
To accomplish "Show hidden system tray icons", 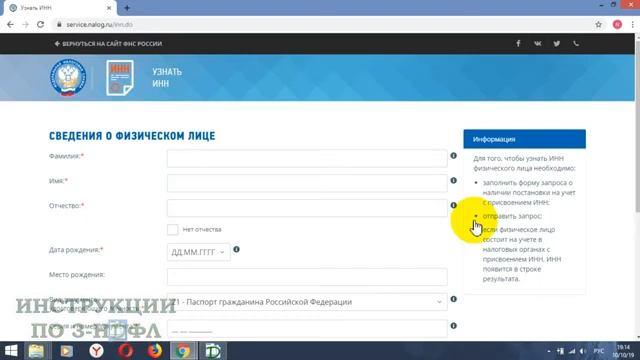I will pos(549,351).
